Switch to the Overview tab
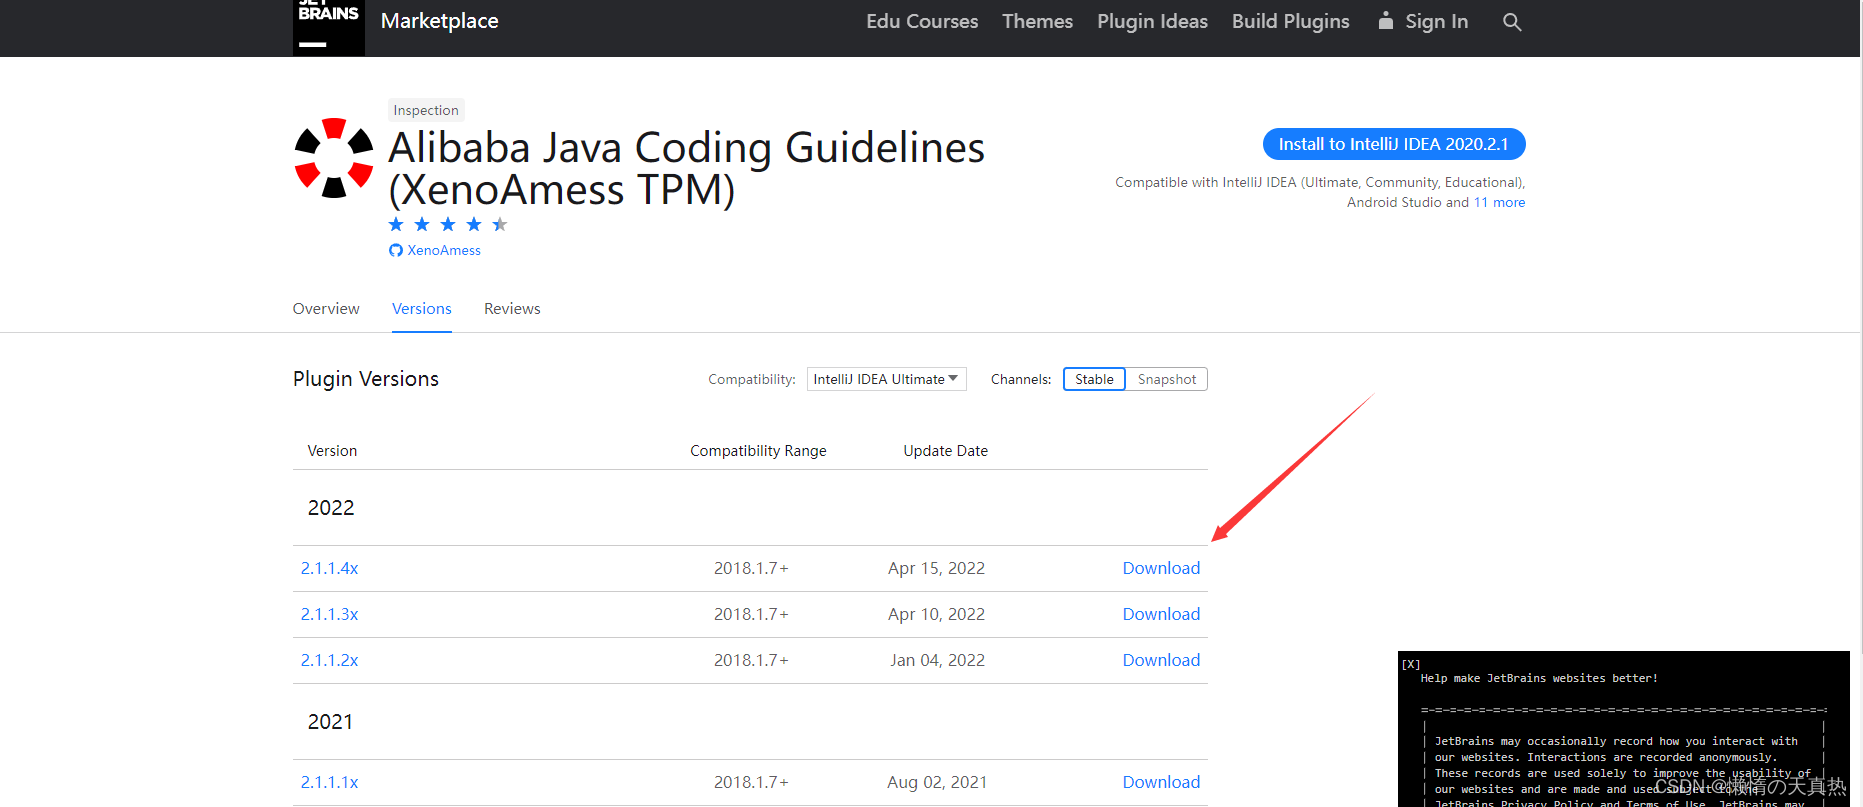The width and height of the screenshot is (1863, 807). click(x=326, y=309)
